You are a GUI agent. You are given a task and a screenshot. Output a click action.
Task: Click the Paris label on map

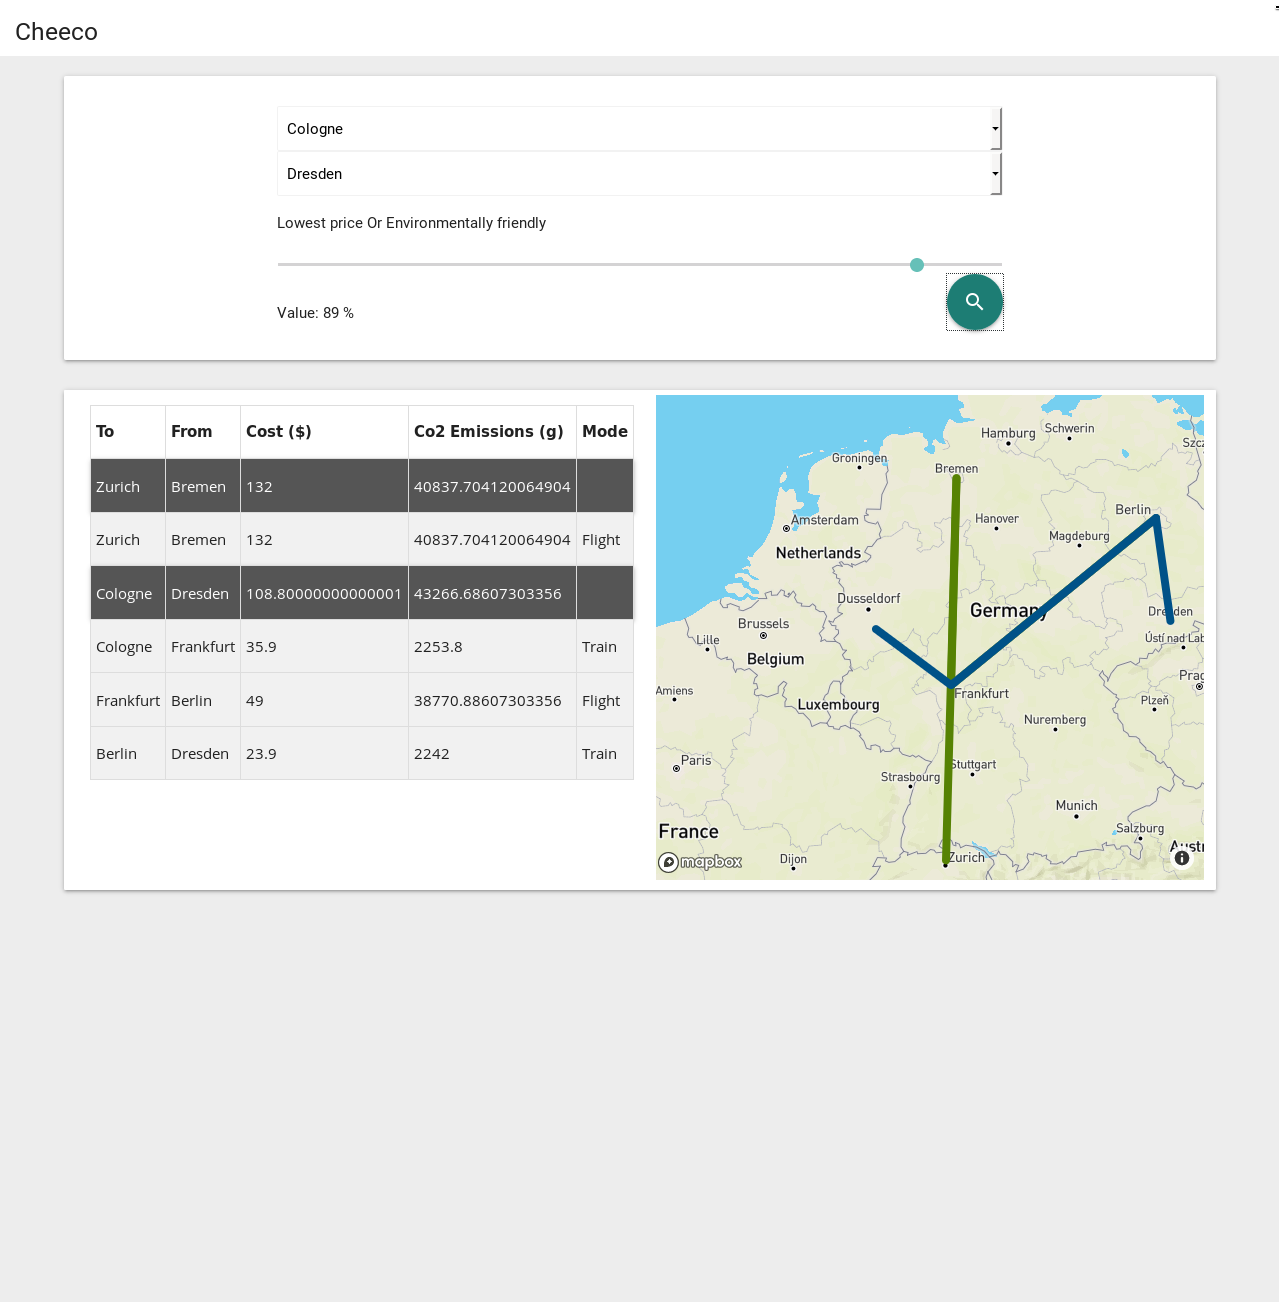pos(696,760)
